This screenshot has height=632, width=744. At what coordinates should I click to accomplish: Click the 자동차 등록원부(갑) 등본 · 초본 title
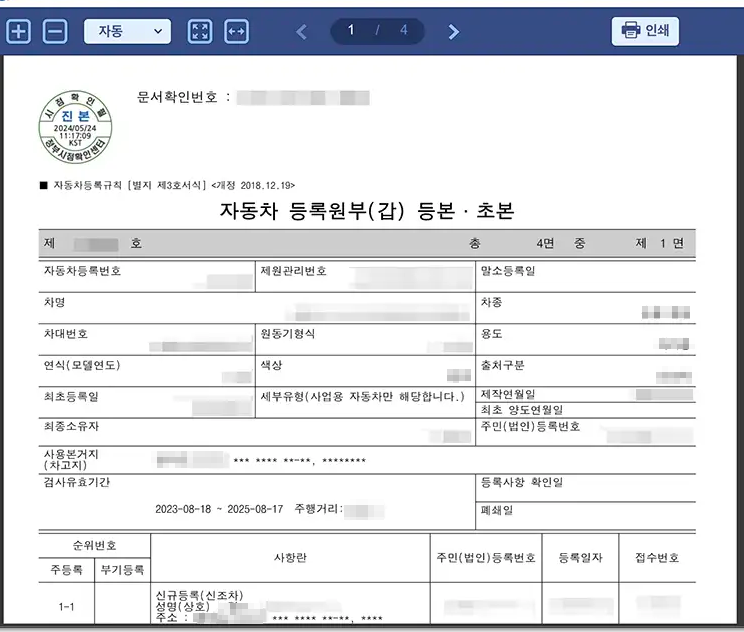click(x=367, y=210)
